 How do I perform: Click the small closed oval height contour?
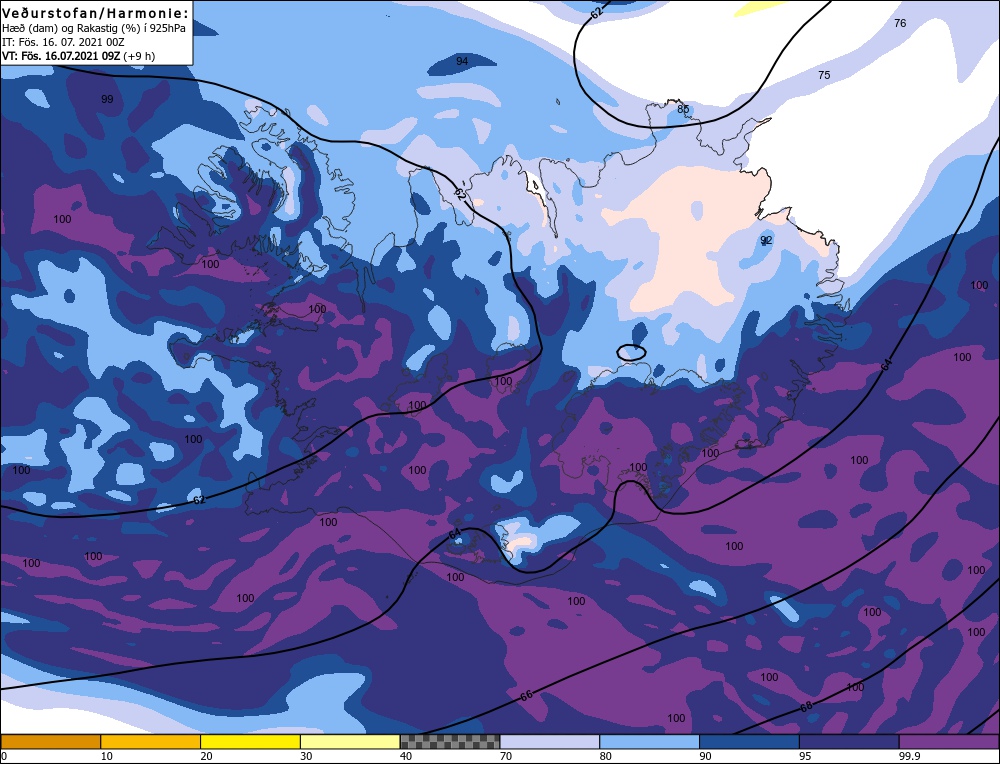tap(631, 352)
